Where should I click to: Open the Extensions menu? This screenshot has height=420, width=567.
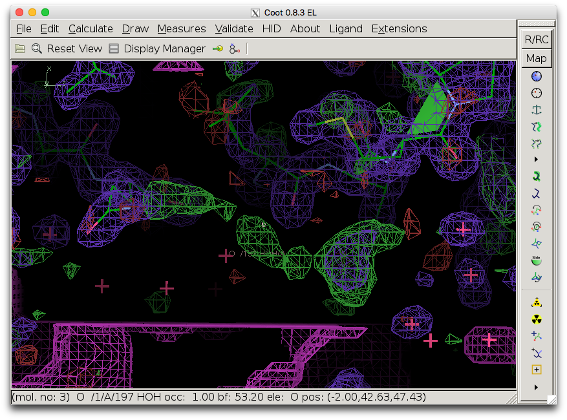point(399,29)
